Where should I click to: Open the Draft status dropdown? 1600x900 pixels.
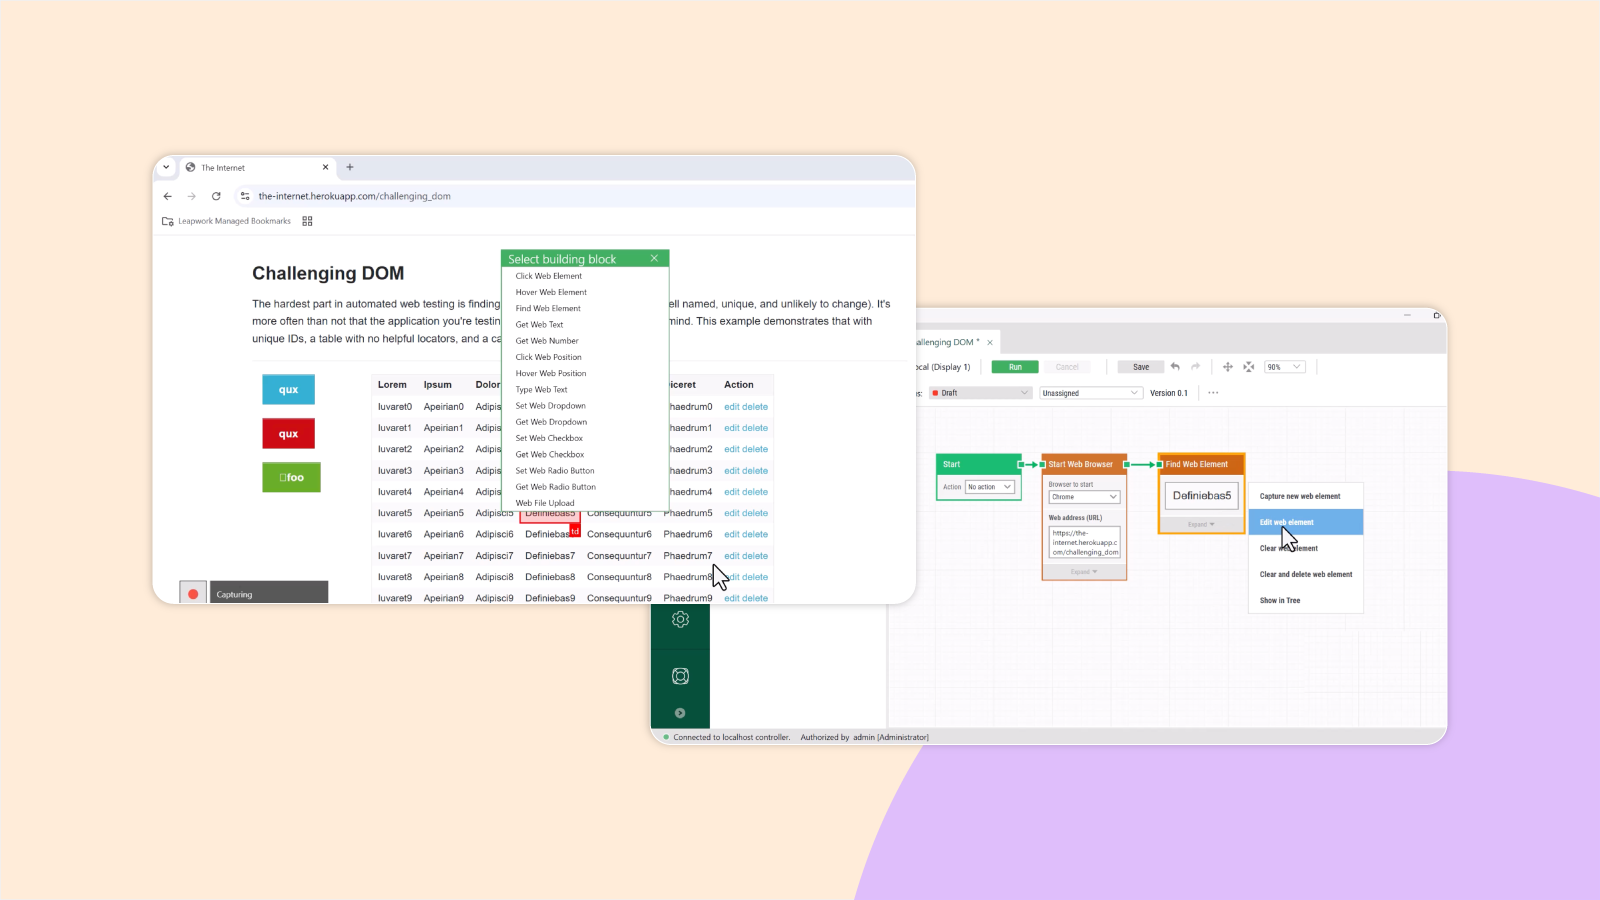(980, 393)
